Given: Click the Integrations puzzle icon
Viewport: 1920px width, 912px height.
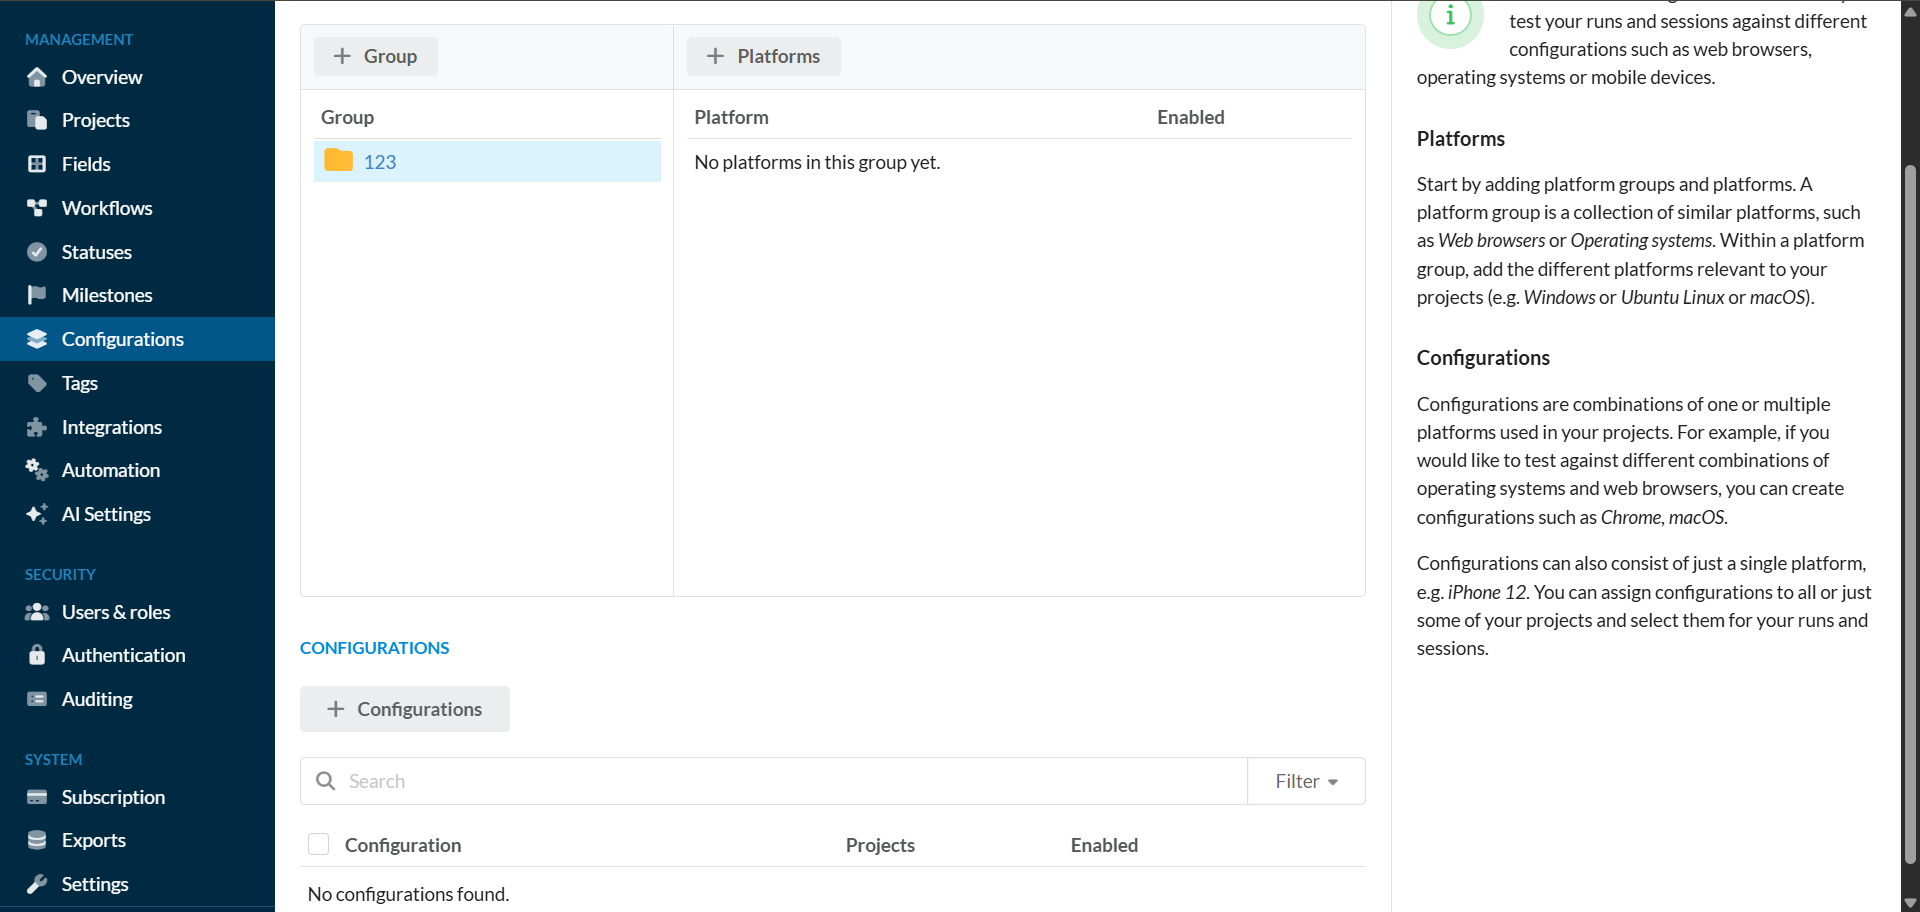Looking at the screenshot, I should click(x=37, y=427).
